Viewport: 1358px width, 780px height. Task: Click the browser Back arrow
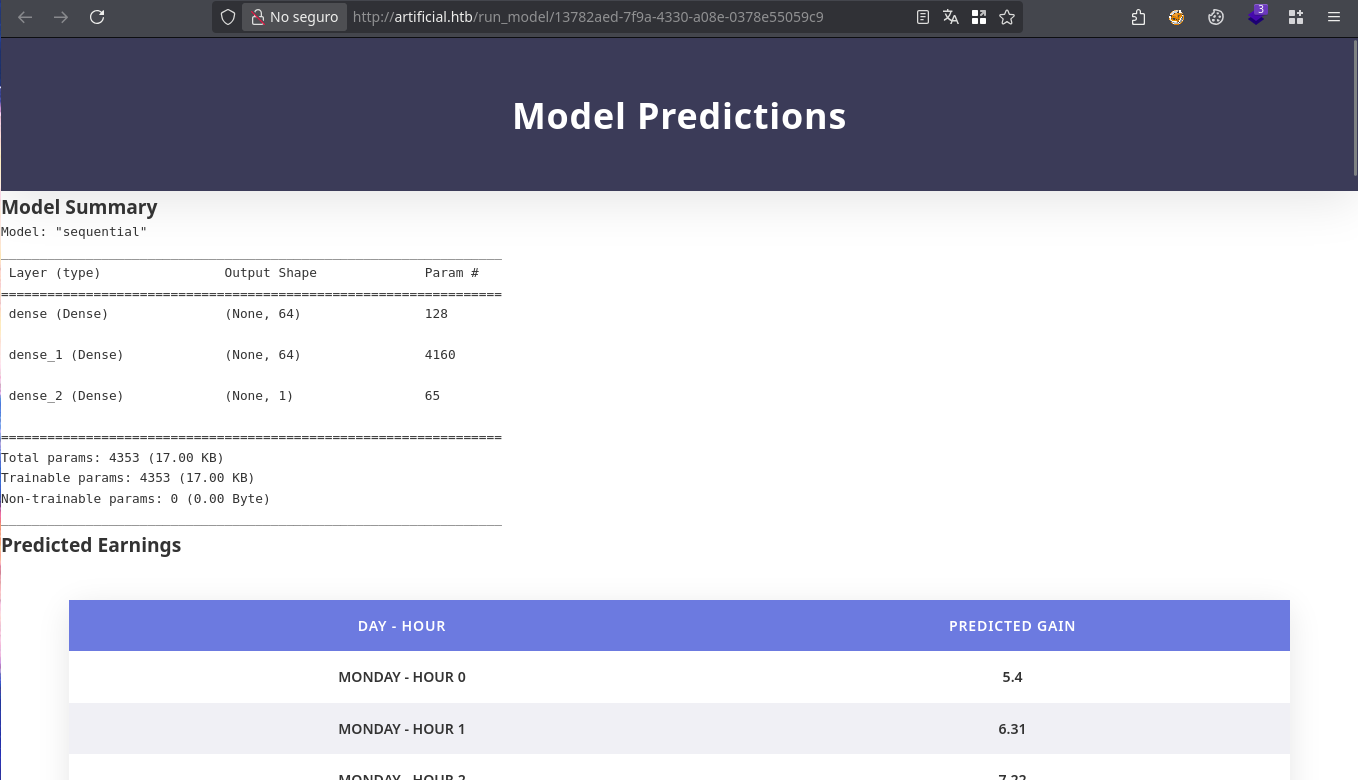tap(25, 17)
